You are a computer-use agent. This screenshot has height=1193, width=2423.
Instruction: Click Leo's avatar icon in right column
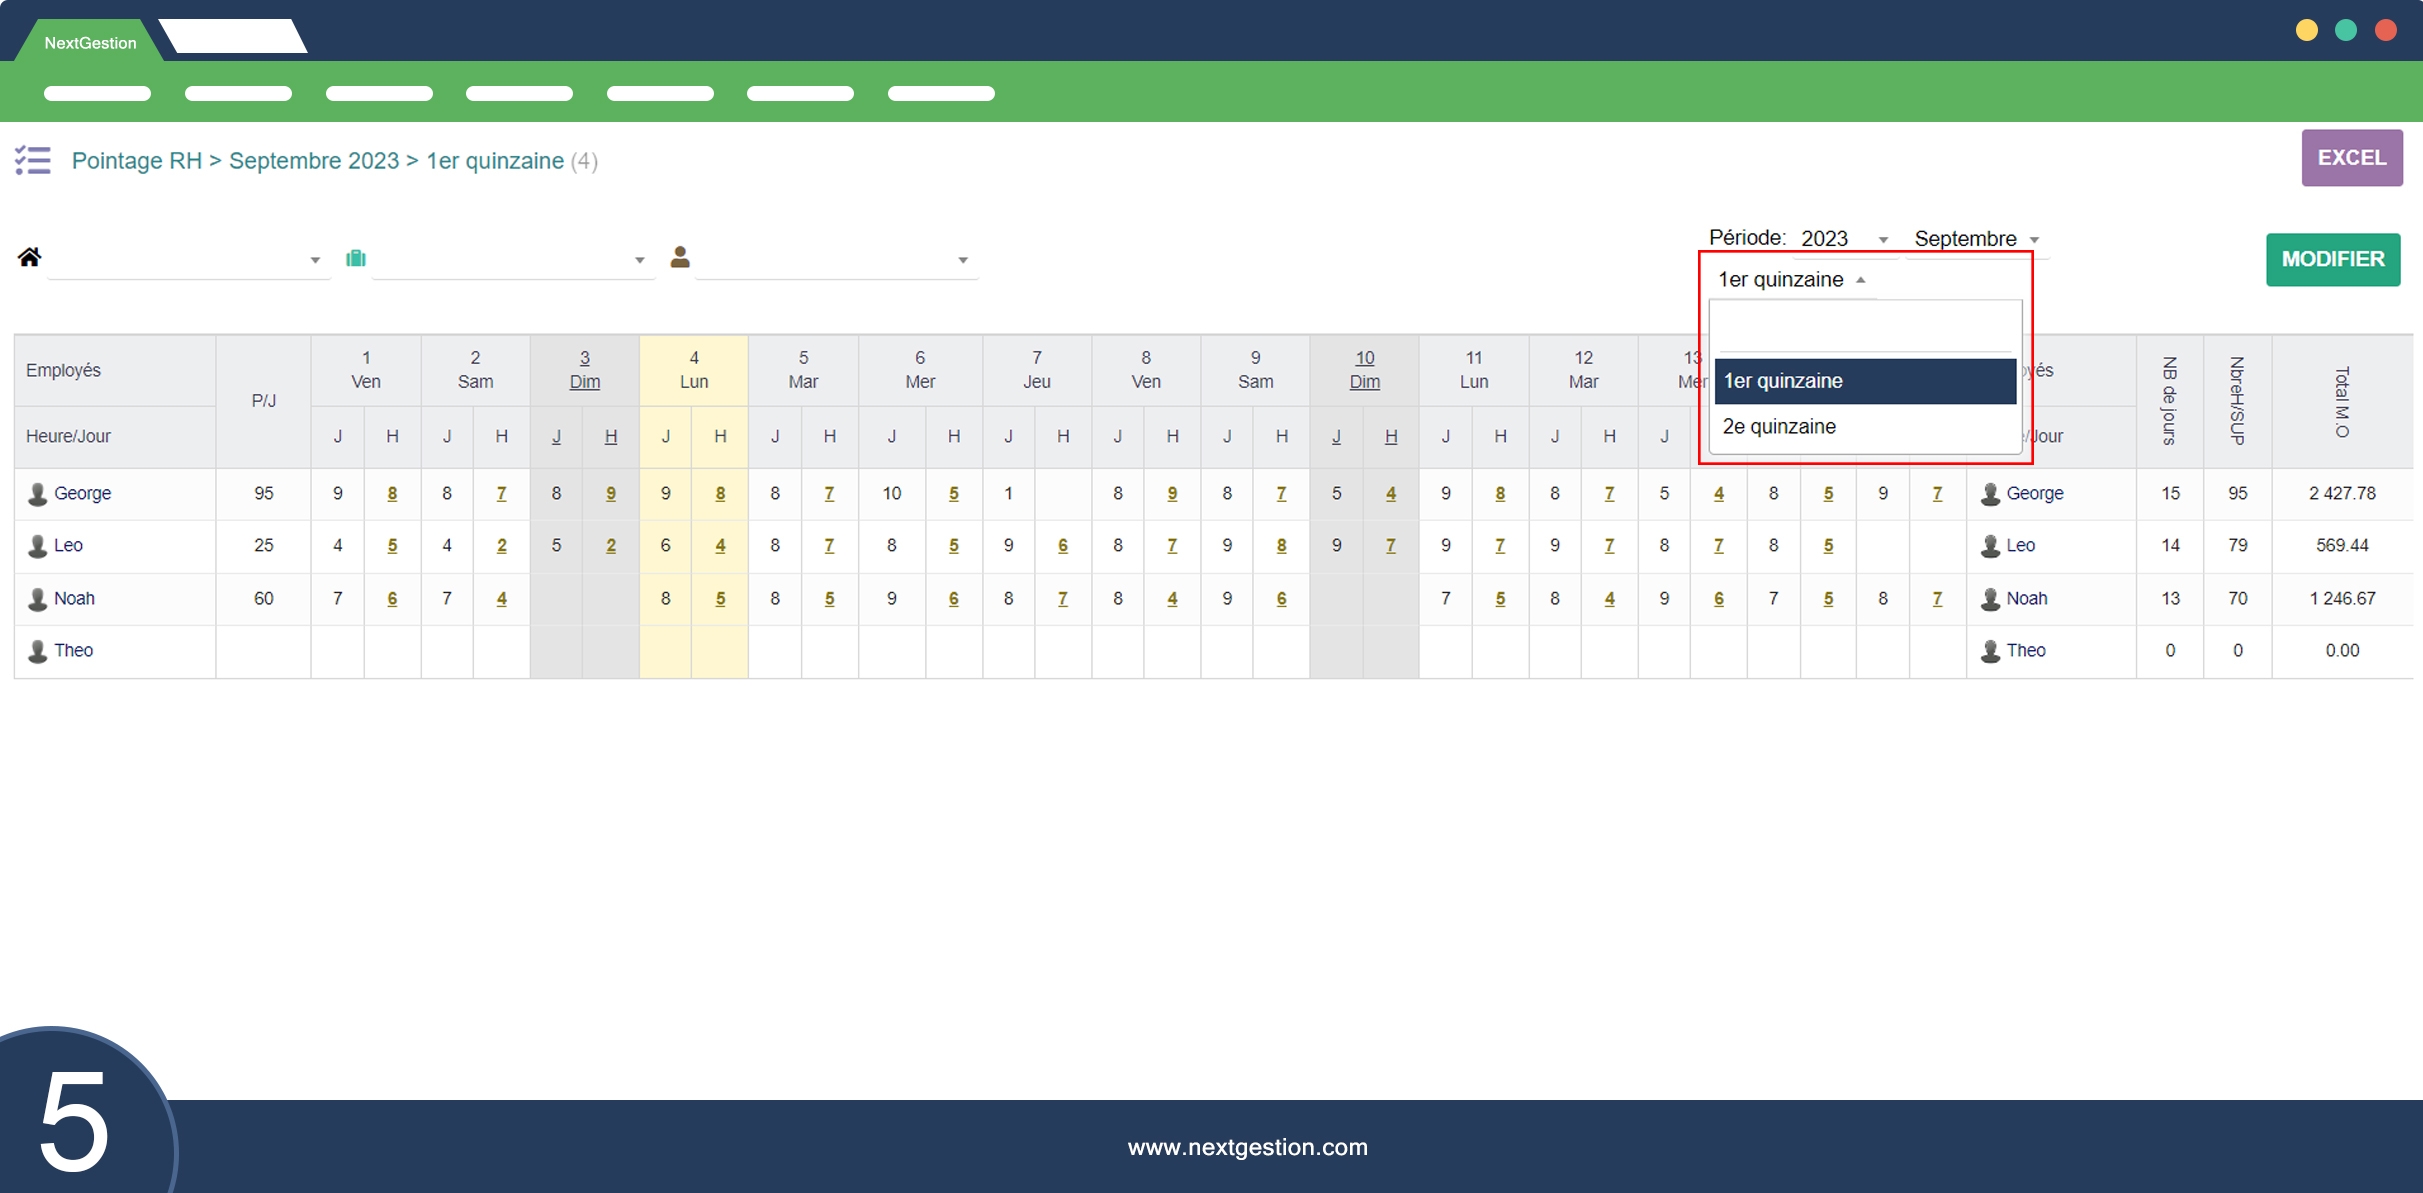1990,546
